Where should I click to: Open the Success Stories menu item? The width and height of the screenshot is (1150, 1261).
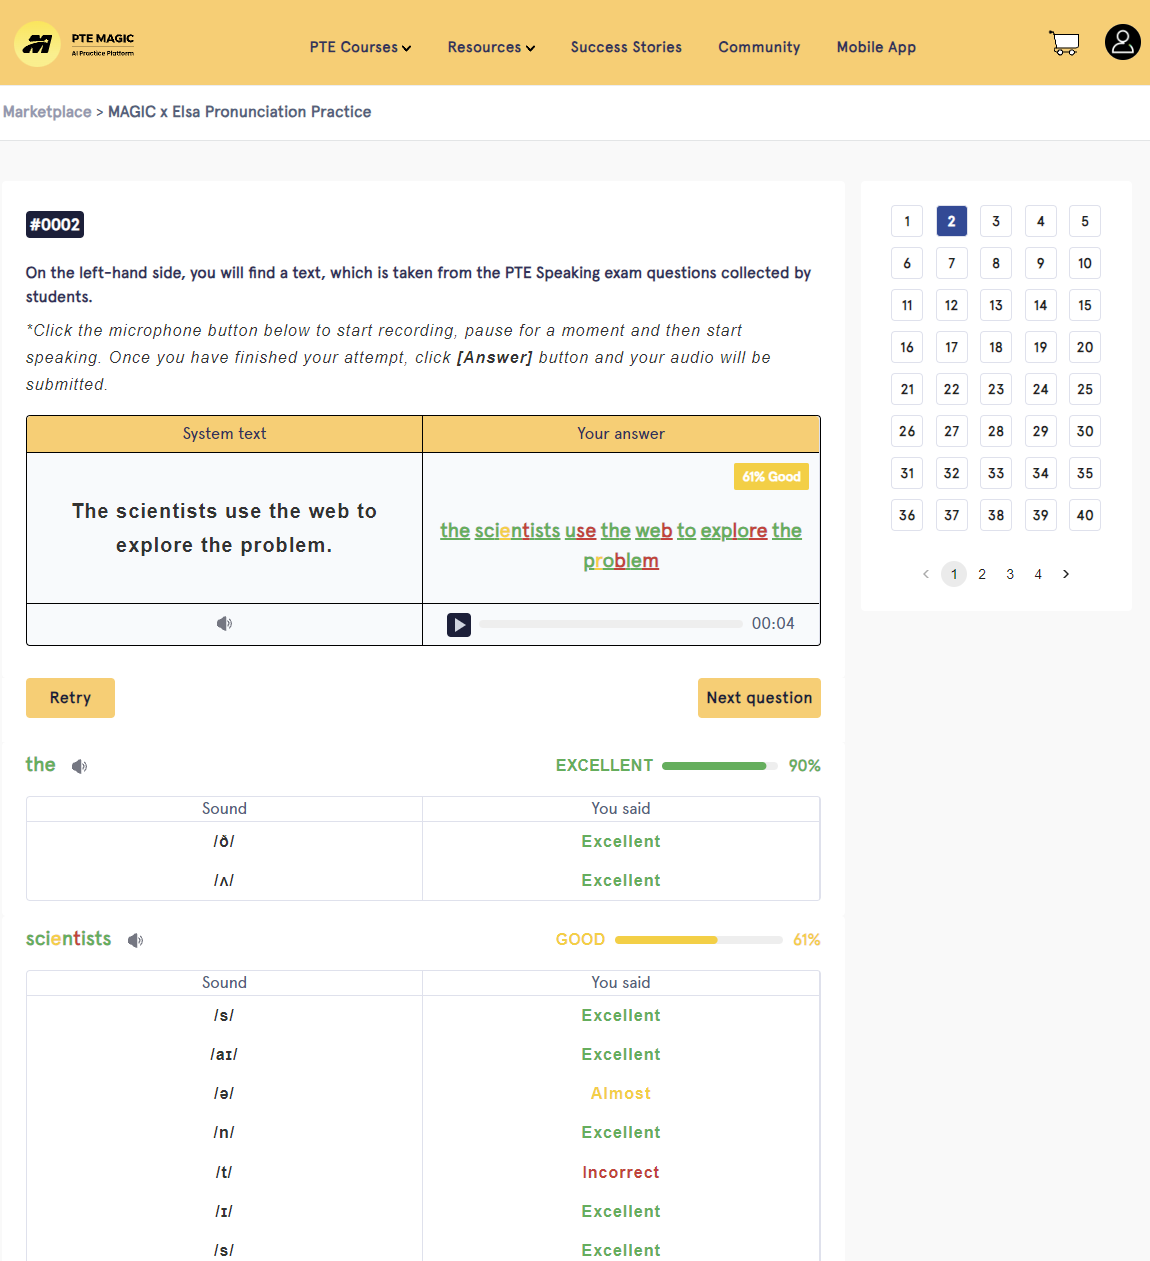pyautogui.click(x=626, y=47)
